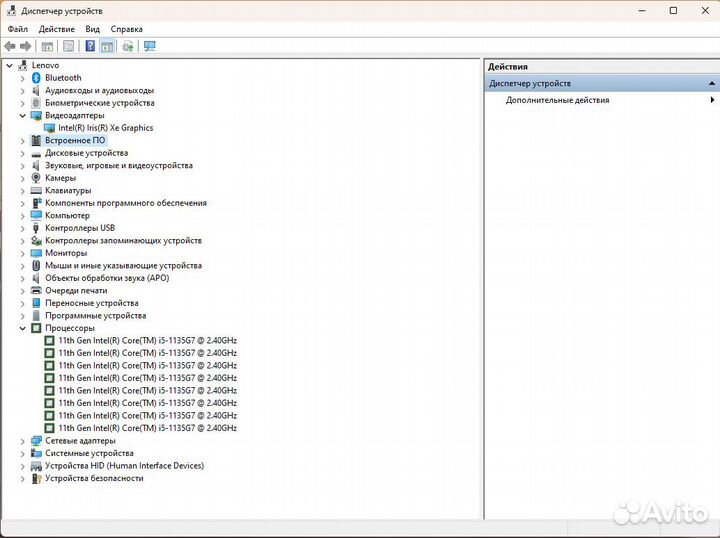Select Intel(R) Iris(R) Xe Graphics device
The width and height of the screenshot is (720, 538).
(x=106, y=128)
